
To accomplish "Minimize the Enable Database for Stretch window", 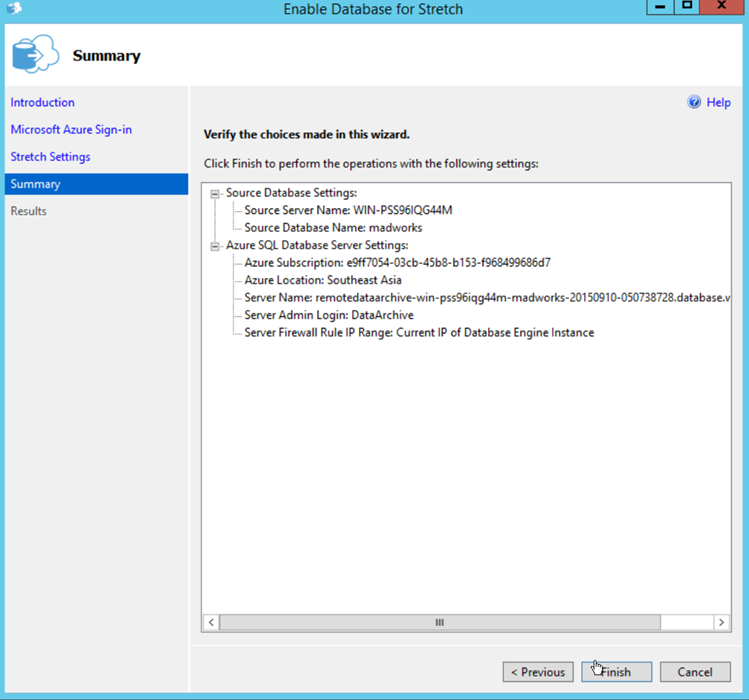I will [660, 7].
